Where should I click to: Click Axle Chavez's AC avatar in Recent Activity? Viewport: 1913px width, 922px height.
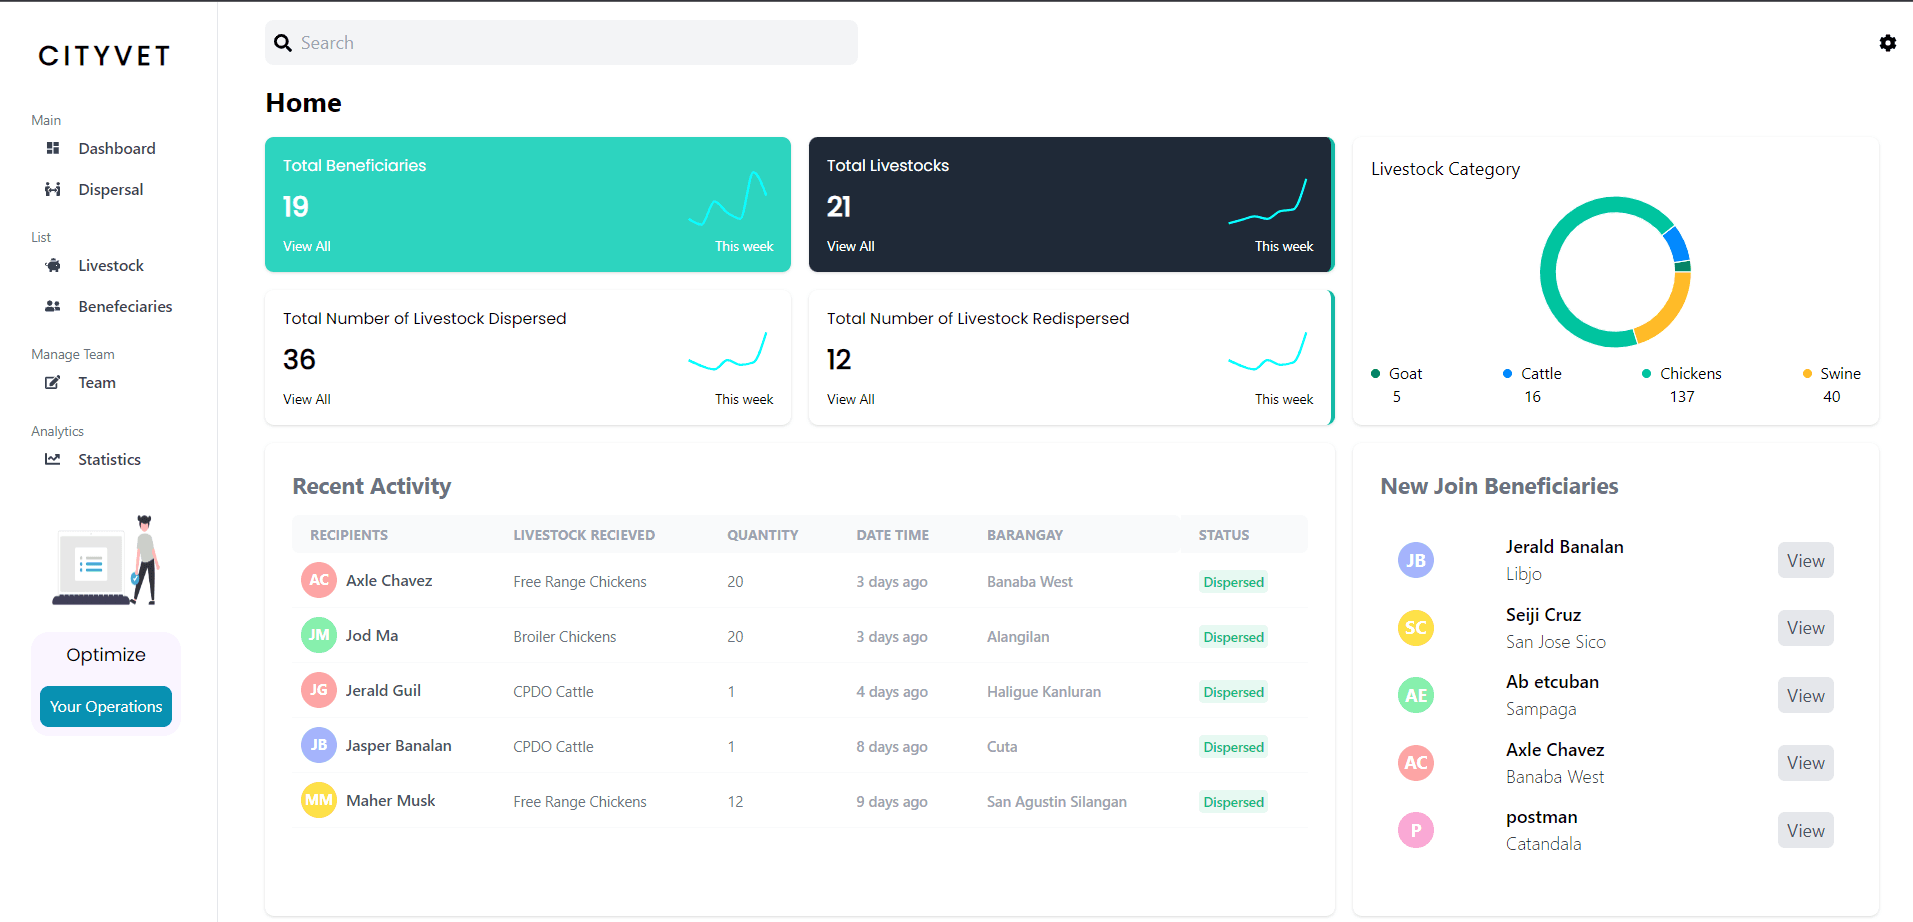point(318,580)
